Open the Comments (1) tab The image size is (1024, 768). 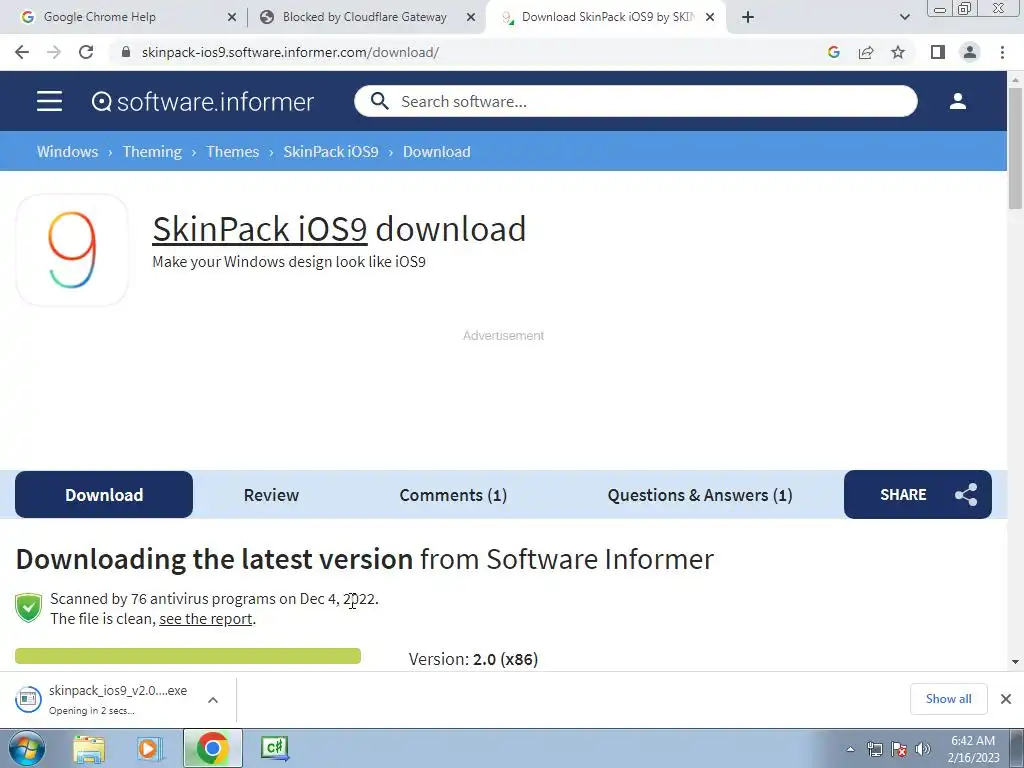click(x=453, y=495)
